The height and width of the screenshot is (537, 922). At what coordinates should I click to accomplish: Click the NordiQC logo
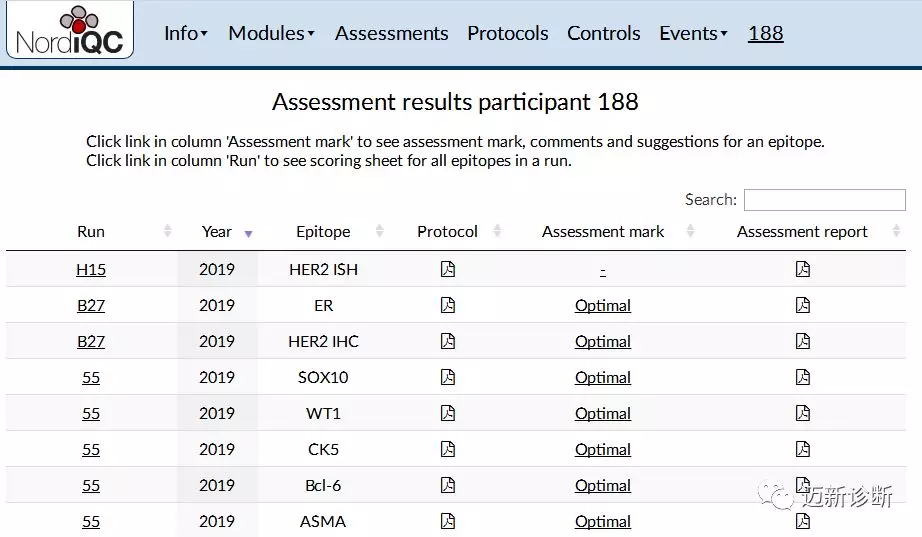tap(70, 31)
